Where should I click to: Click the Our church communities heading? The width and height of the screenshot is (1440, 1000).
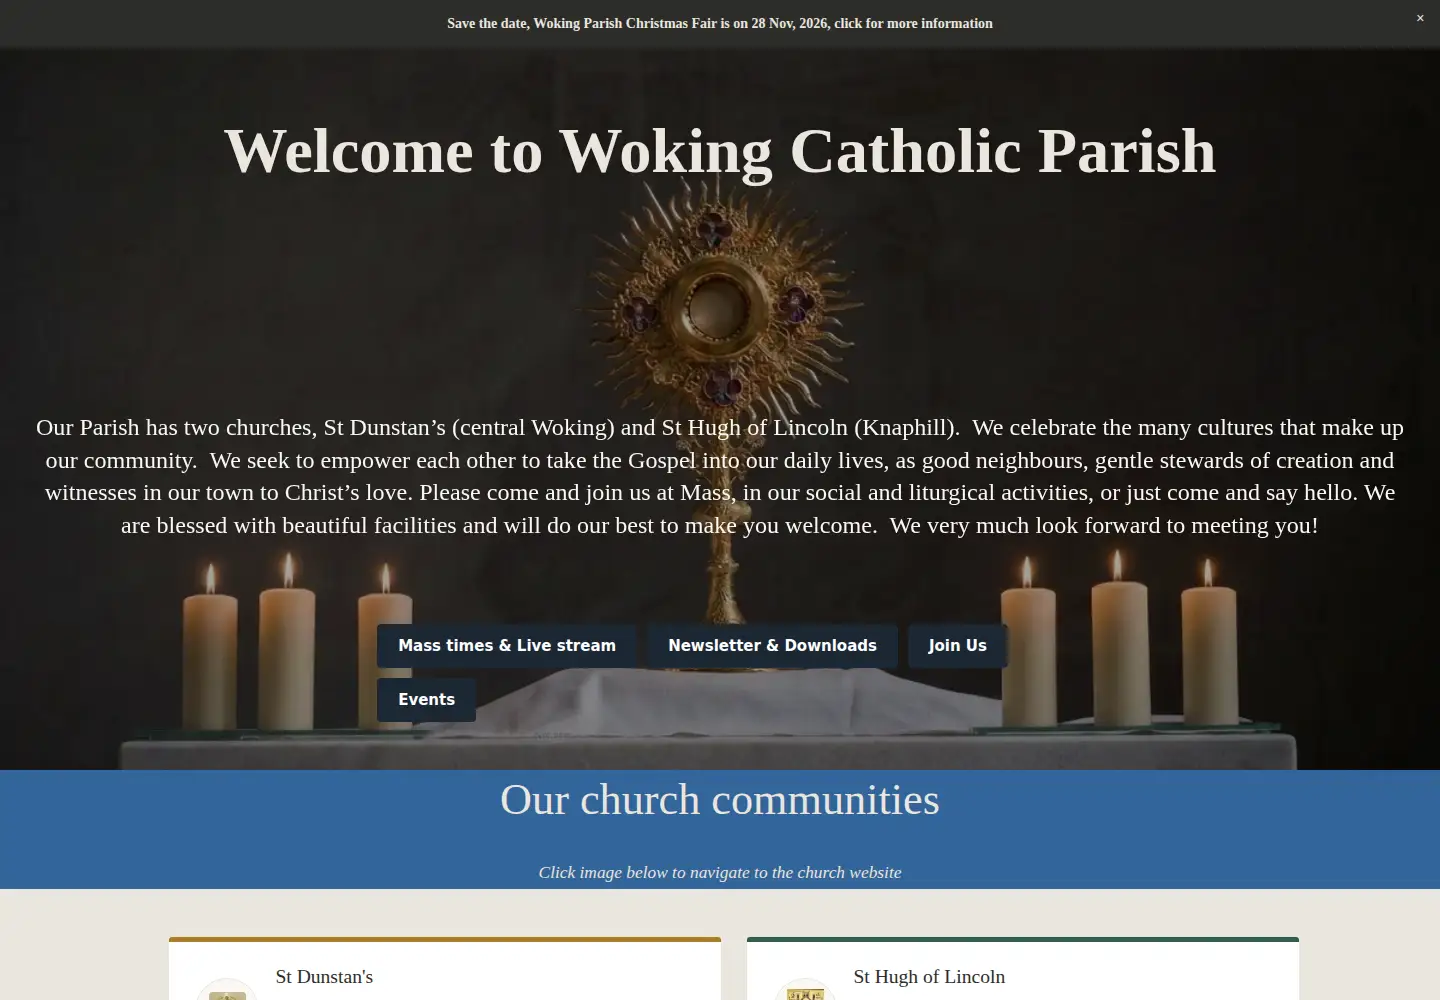click(720, 800)
